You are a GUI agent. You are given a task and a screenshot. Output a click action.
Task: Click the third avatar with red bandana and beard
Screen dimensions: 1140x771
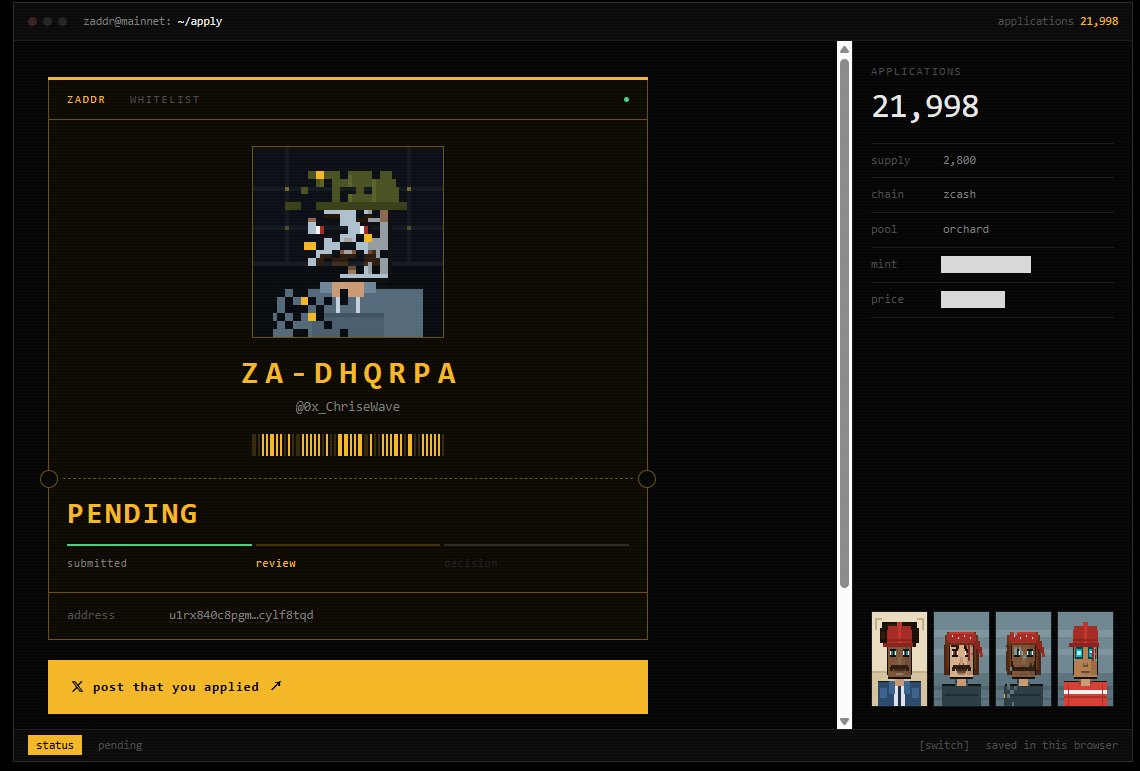click(x=1023, y=659)
